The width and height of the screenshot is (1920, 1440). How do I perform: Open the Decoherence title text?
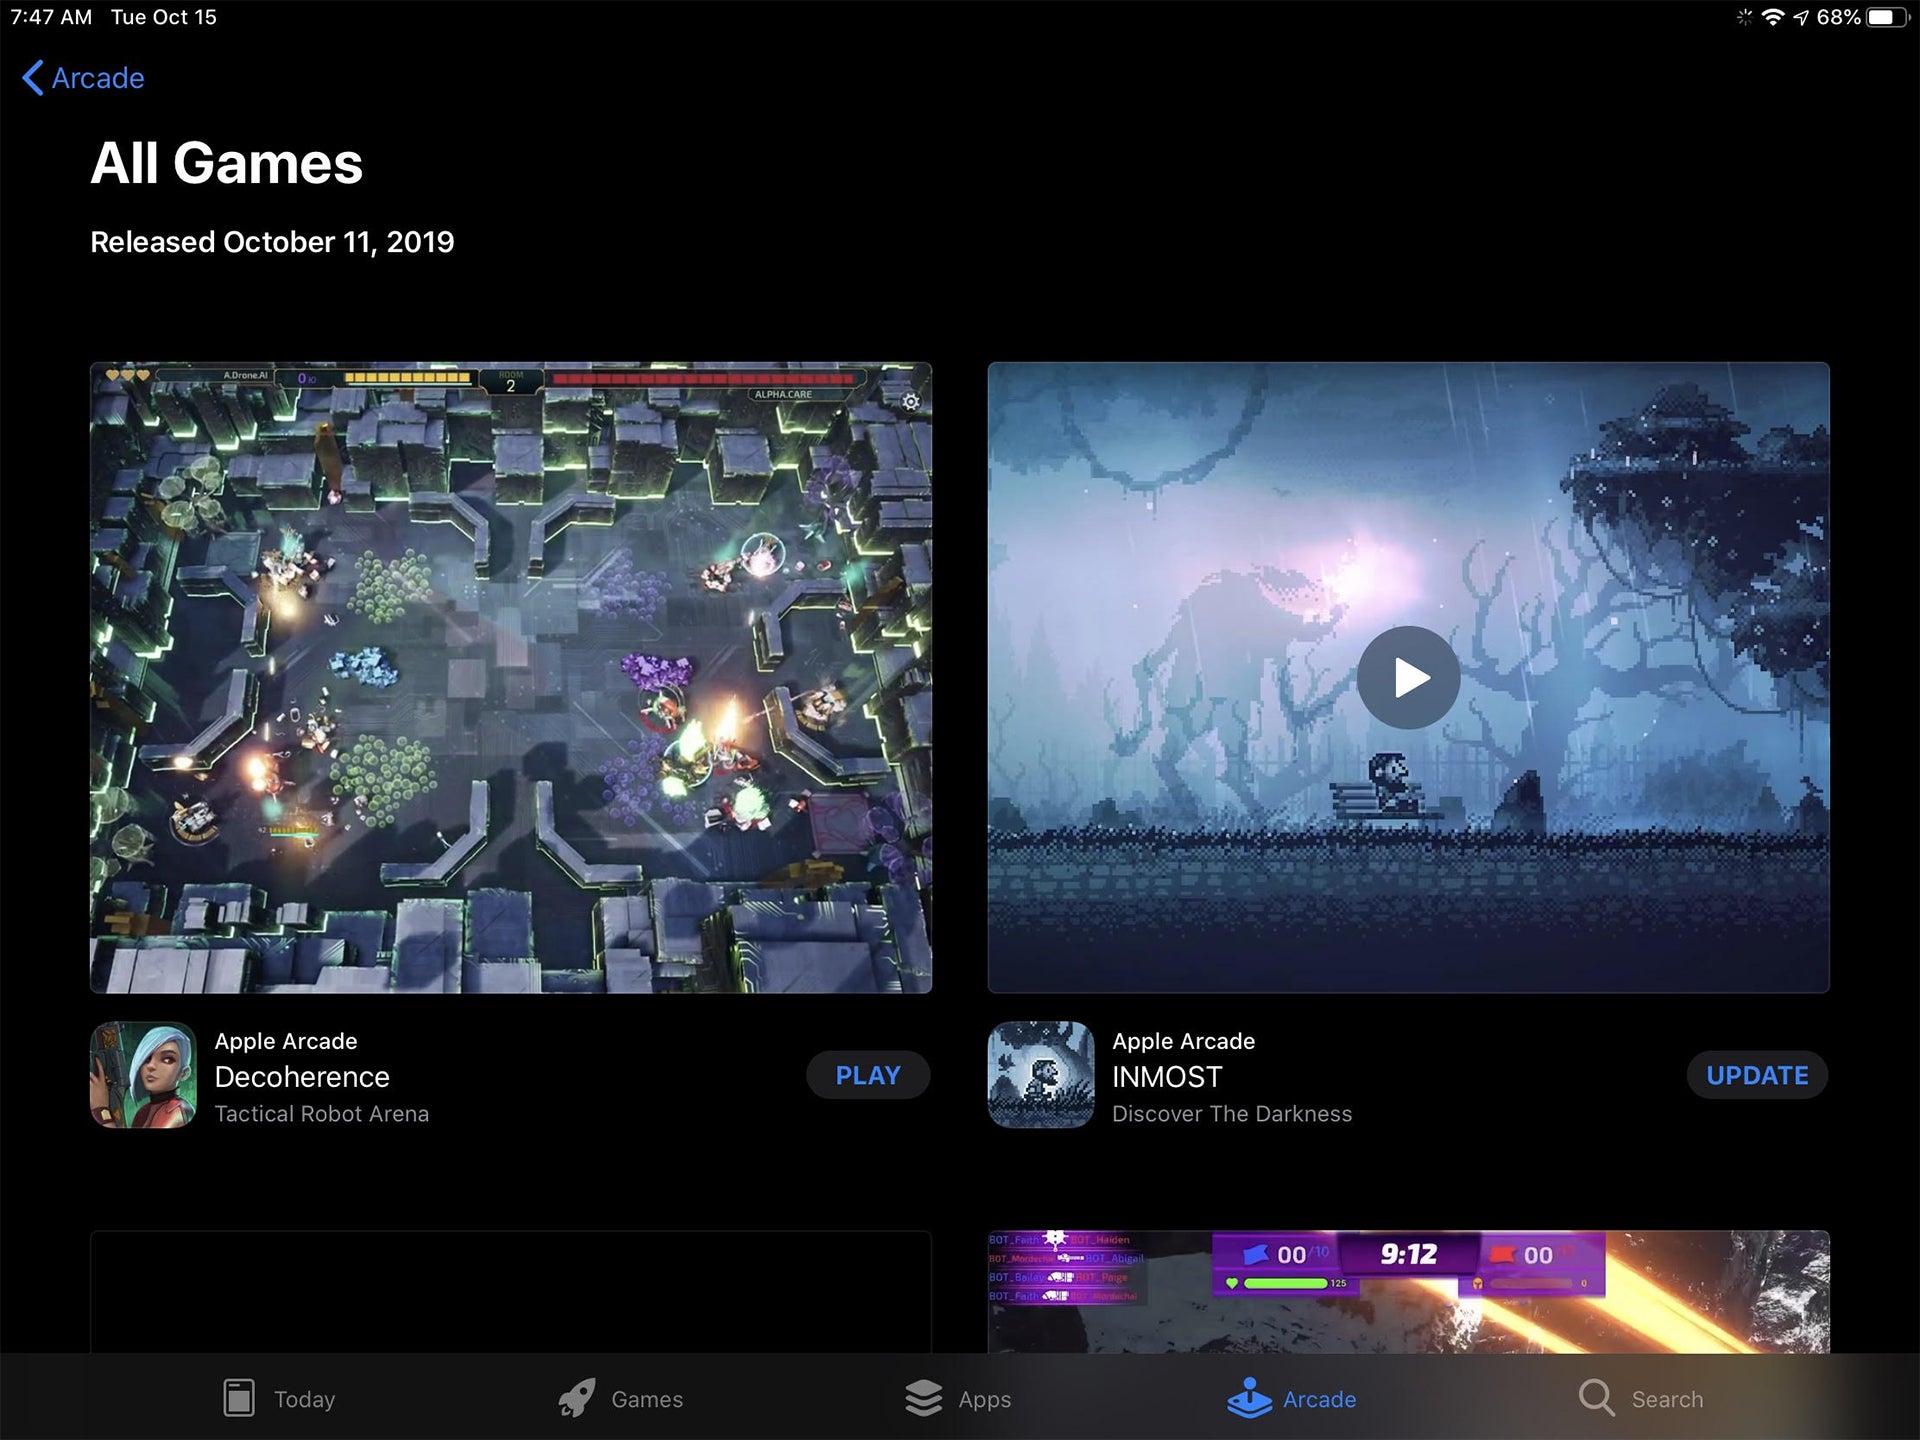(x=302, y=1077)
